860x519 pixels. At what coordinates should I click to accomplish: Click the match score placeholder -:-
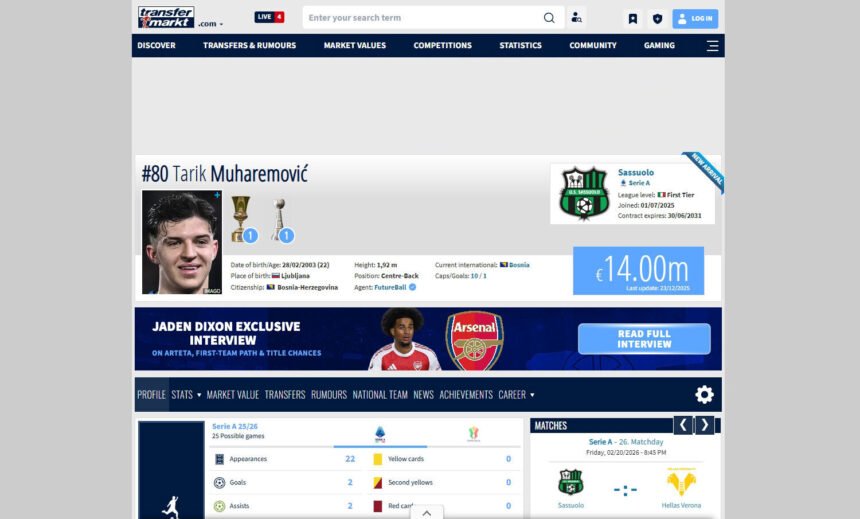coord(625,490)
